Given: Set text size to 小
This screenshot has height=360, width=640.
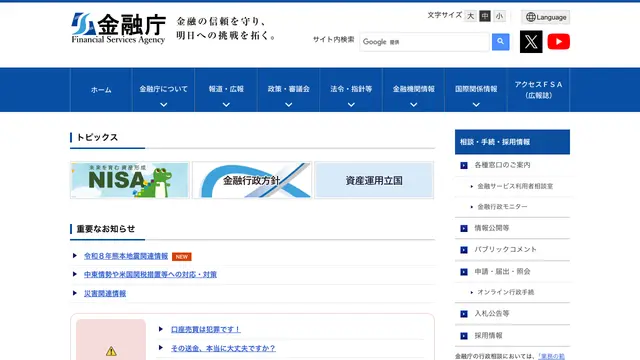Looking at the screenshot, I should [499, 16].
